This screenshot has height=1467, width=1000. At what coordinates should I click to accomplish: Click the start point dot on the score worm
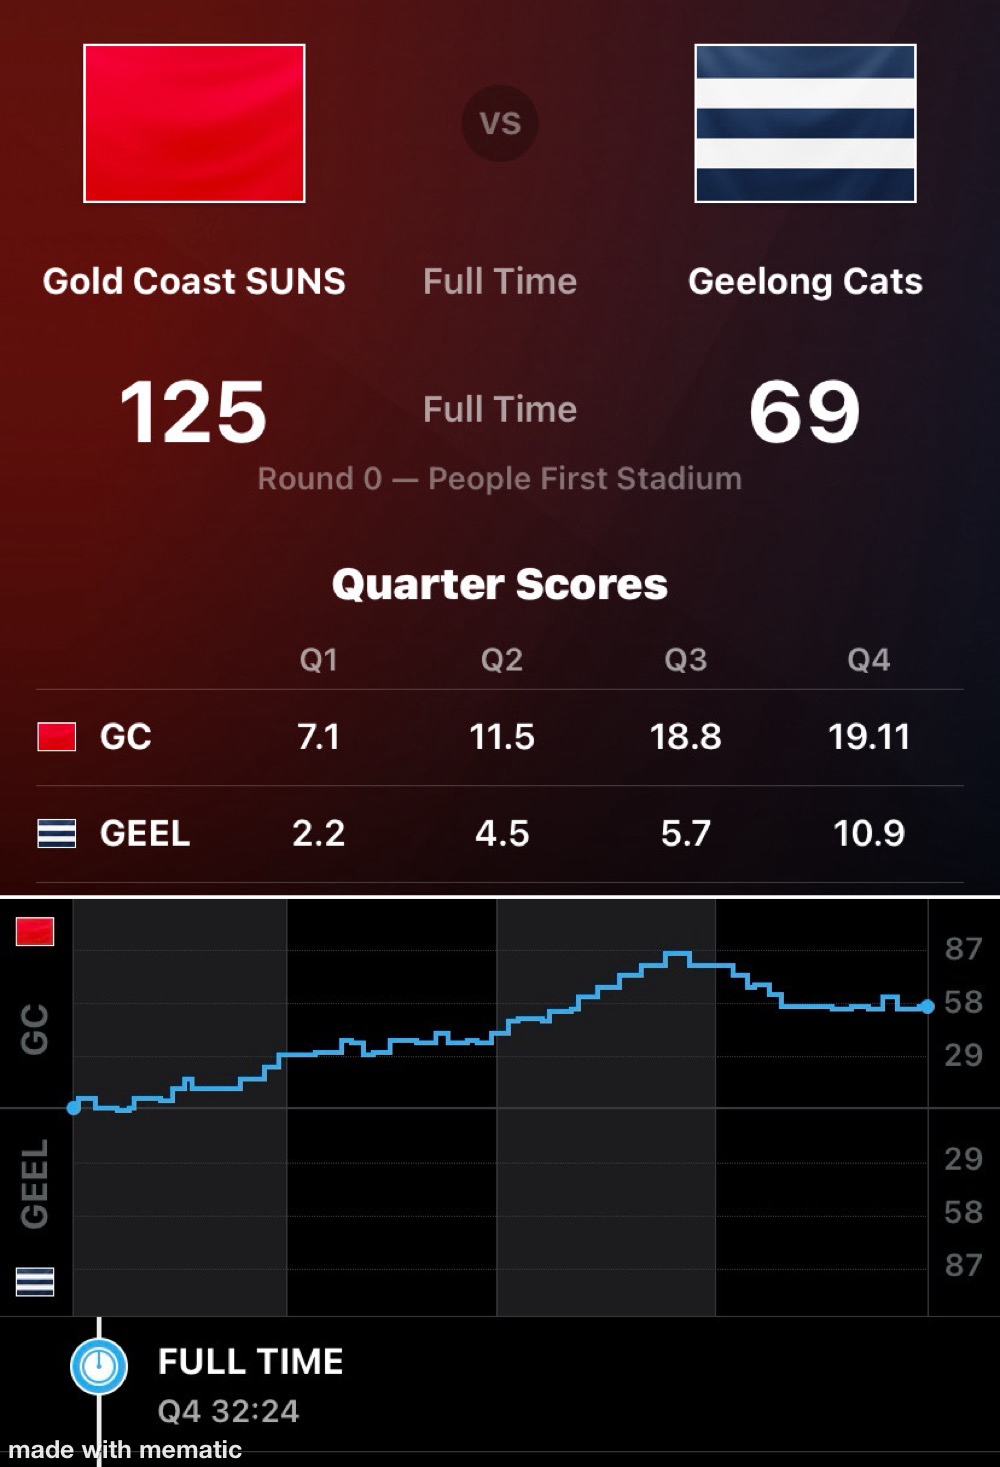(x=73, y=1107)
